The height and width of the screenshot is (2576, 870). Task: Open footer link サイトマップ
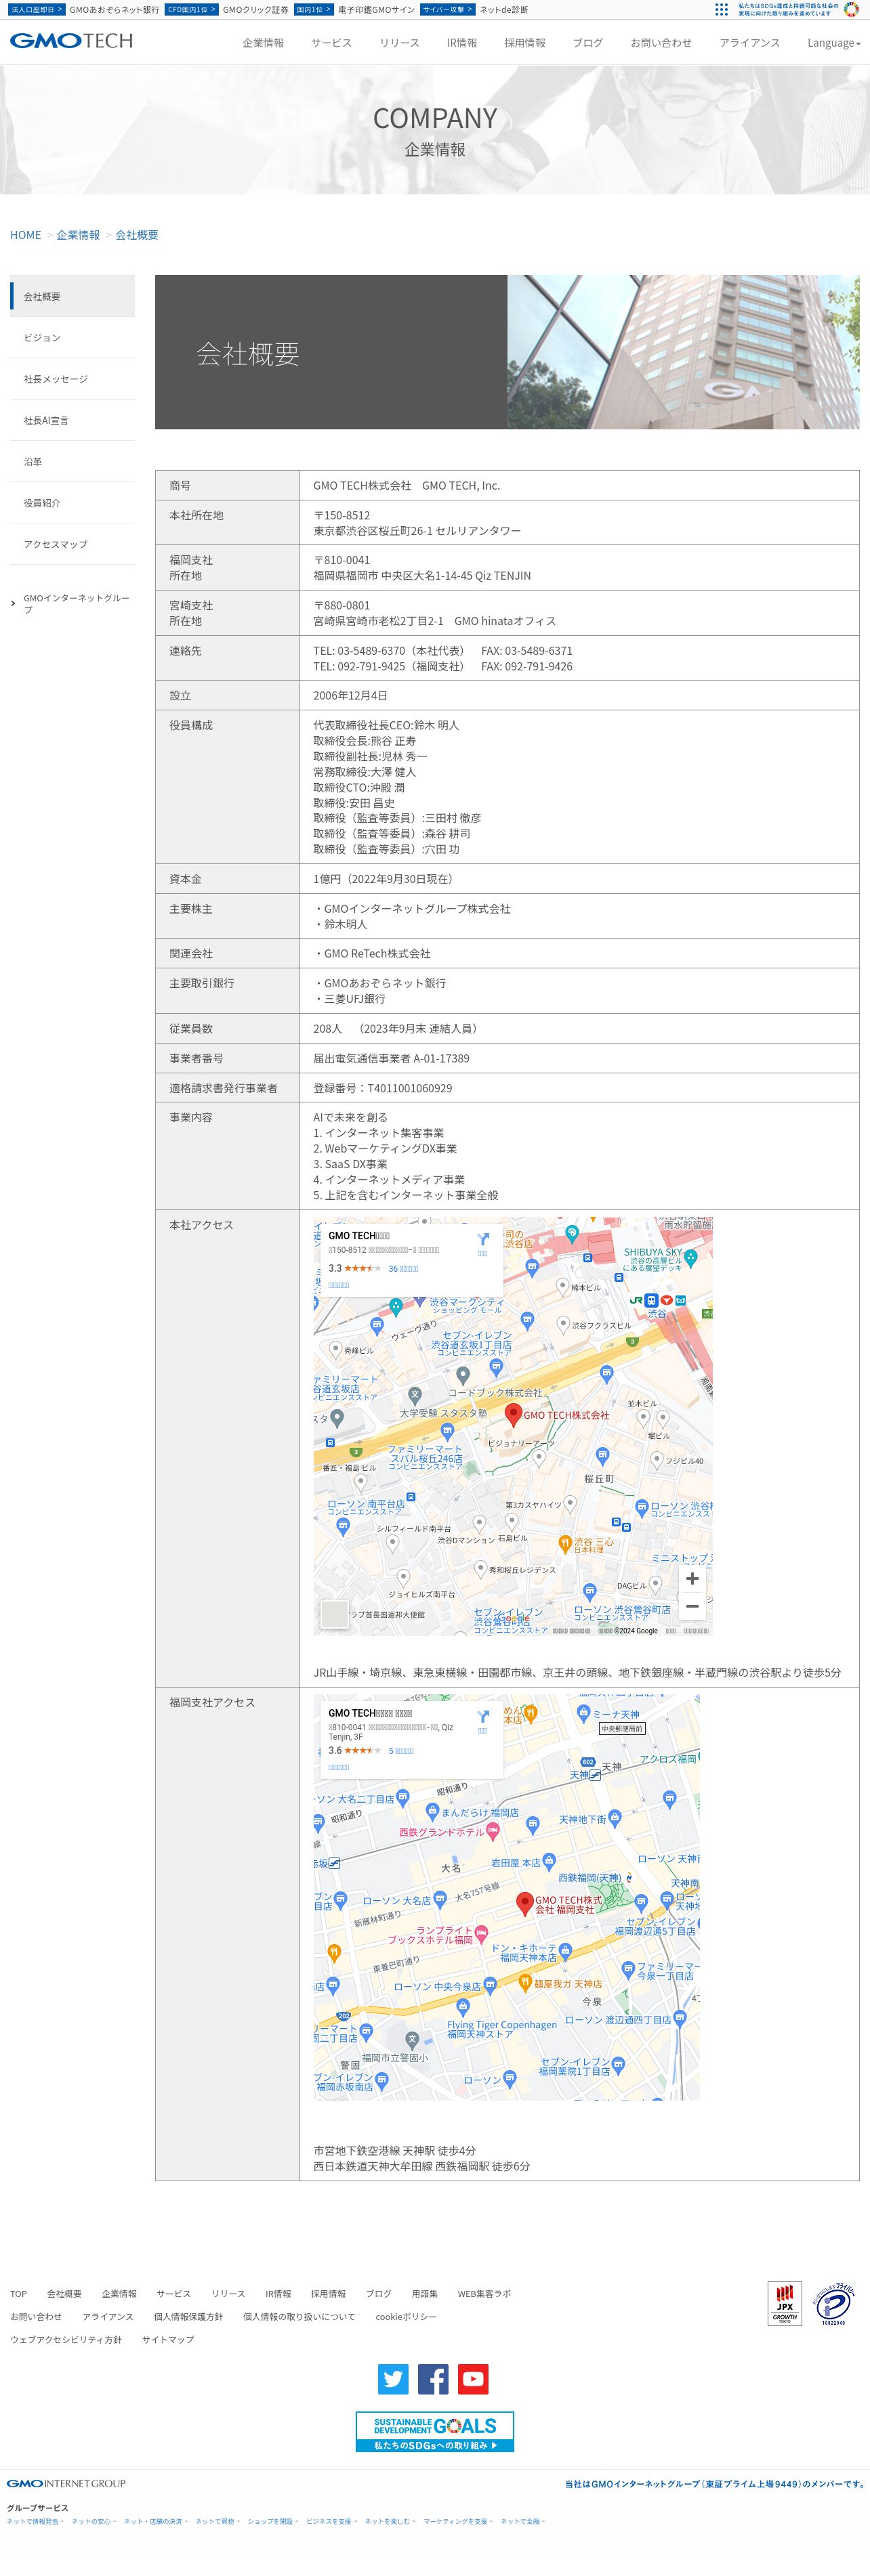click(168, 2340)
